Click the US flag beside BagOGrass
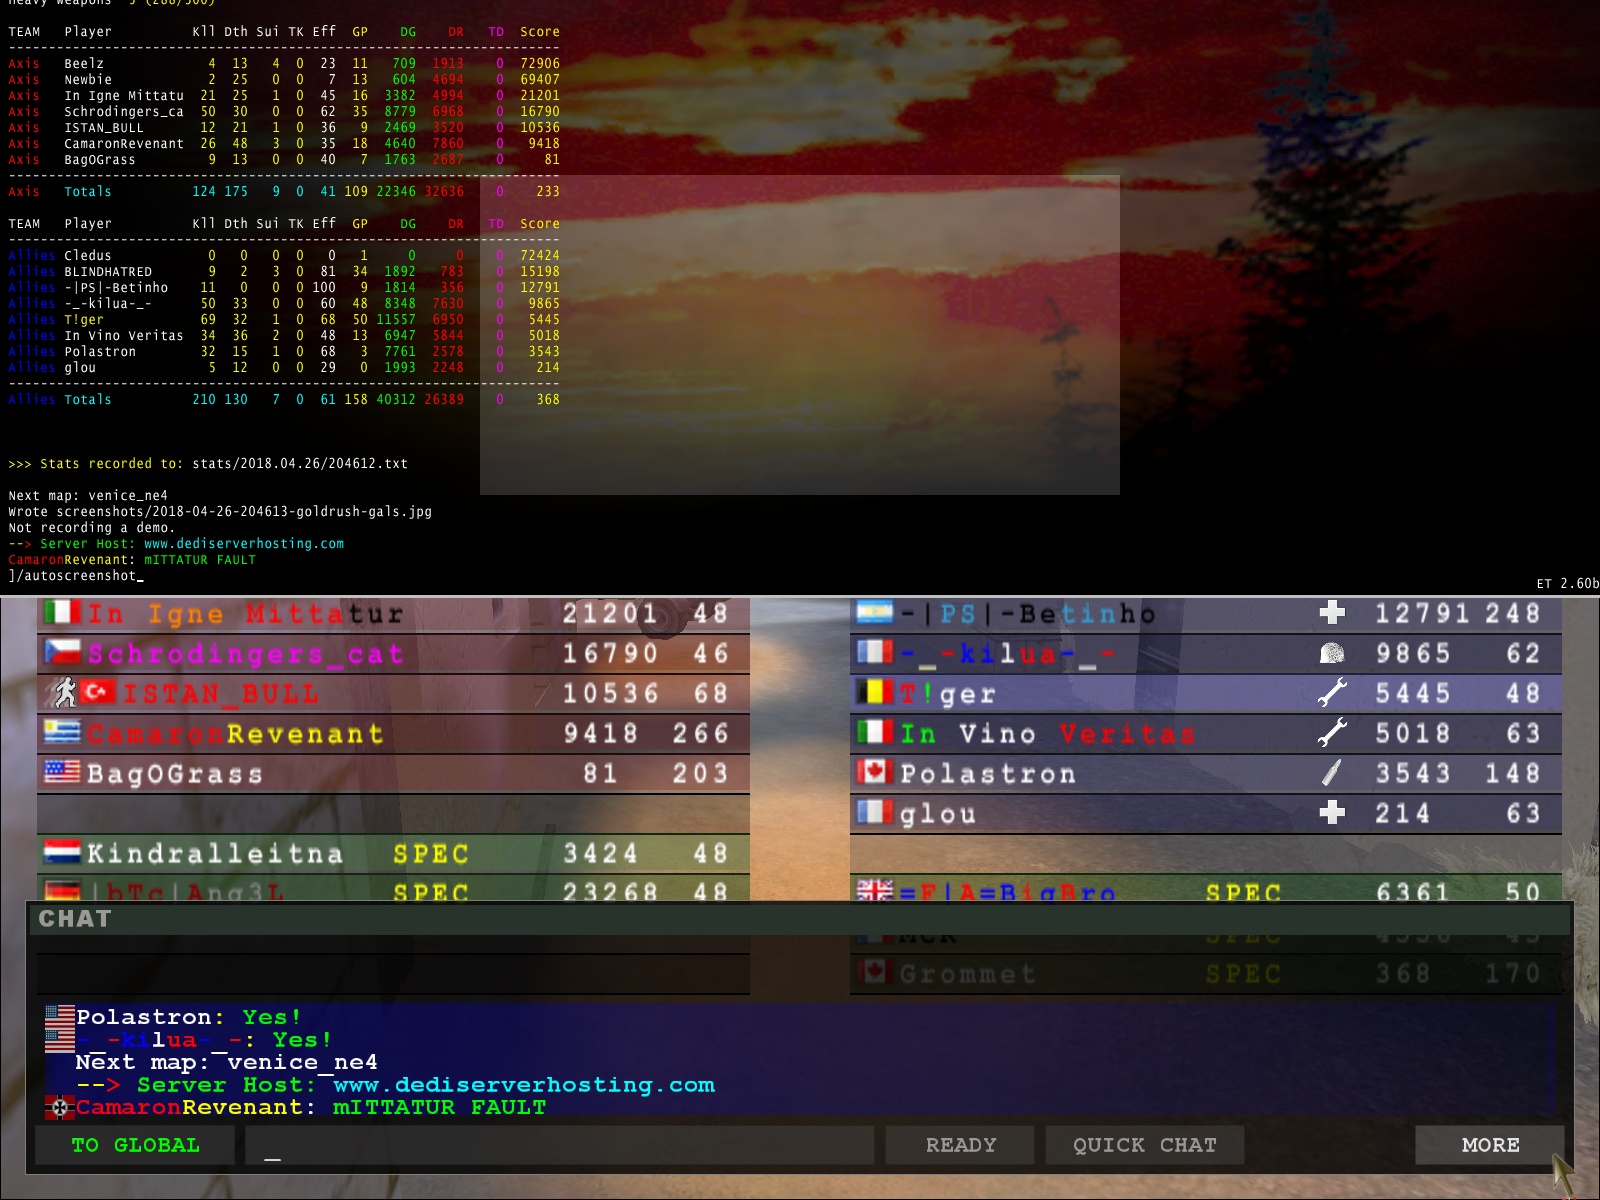 tap(62, 771)
